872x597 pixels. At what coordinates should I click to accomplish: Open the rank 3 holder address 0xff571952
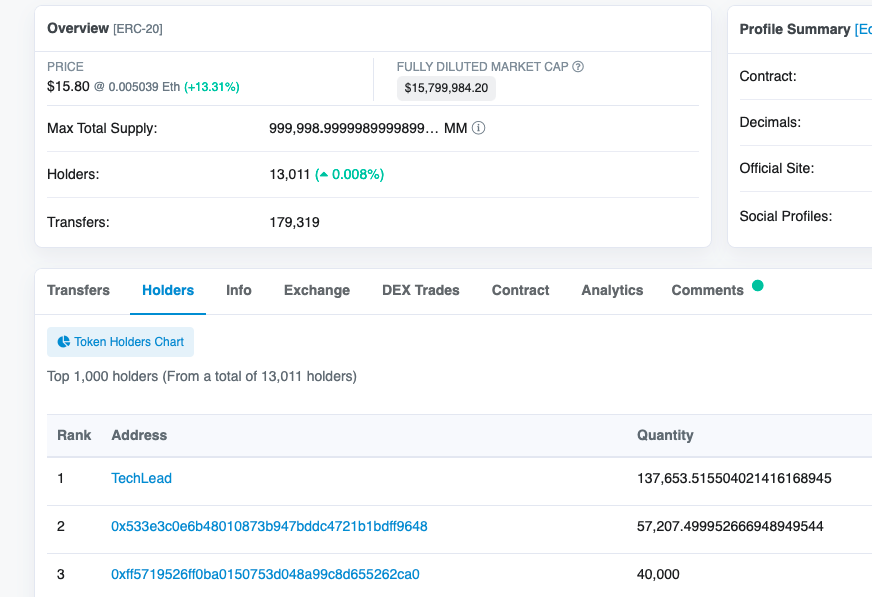(x=265, y=574)
